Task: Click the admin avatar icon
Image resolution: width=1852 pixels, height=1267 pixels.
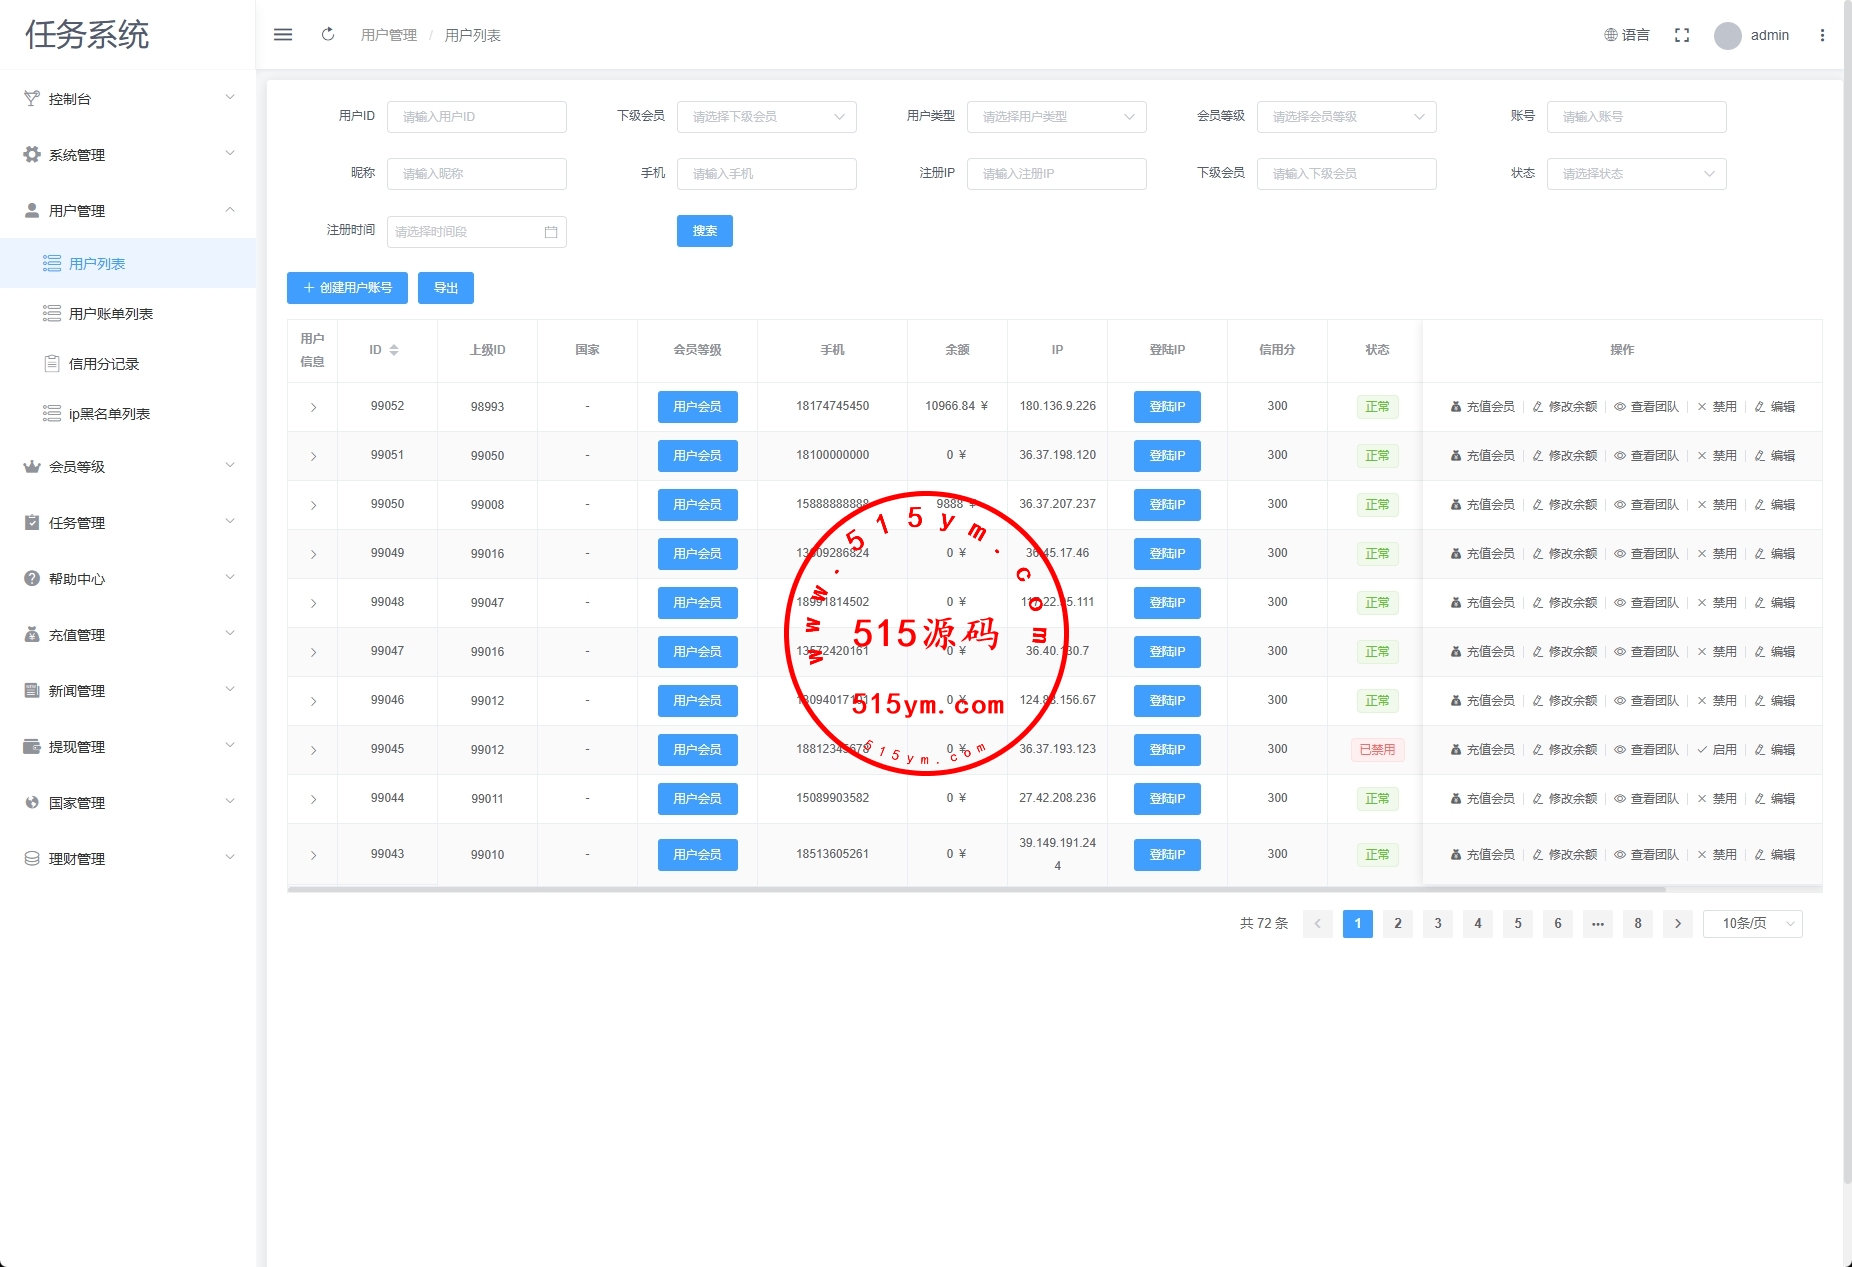Action: coord(1728,36)
